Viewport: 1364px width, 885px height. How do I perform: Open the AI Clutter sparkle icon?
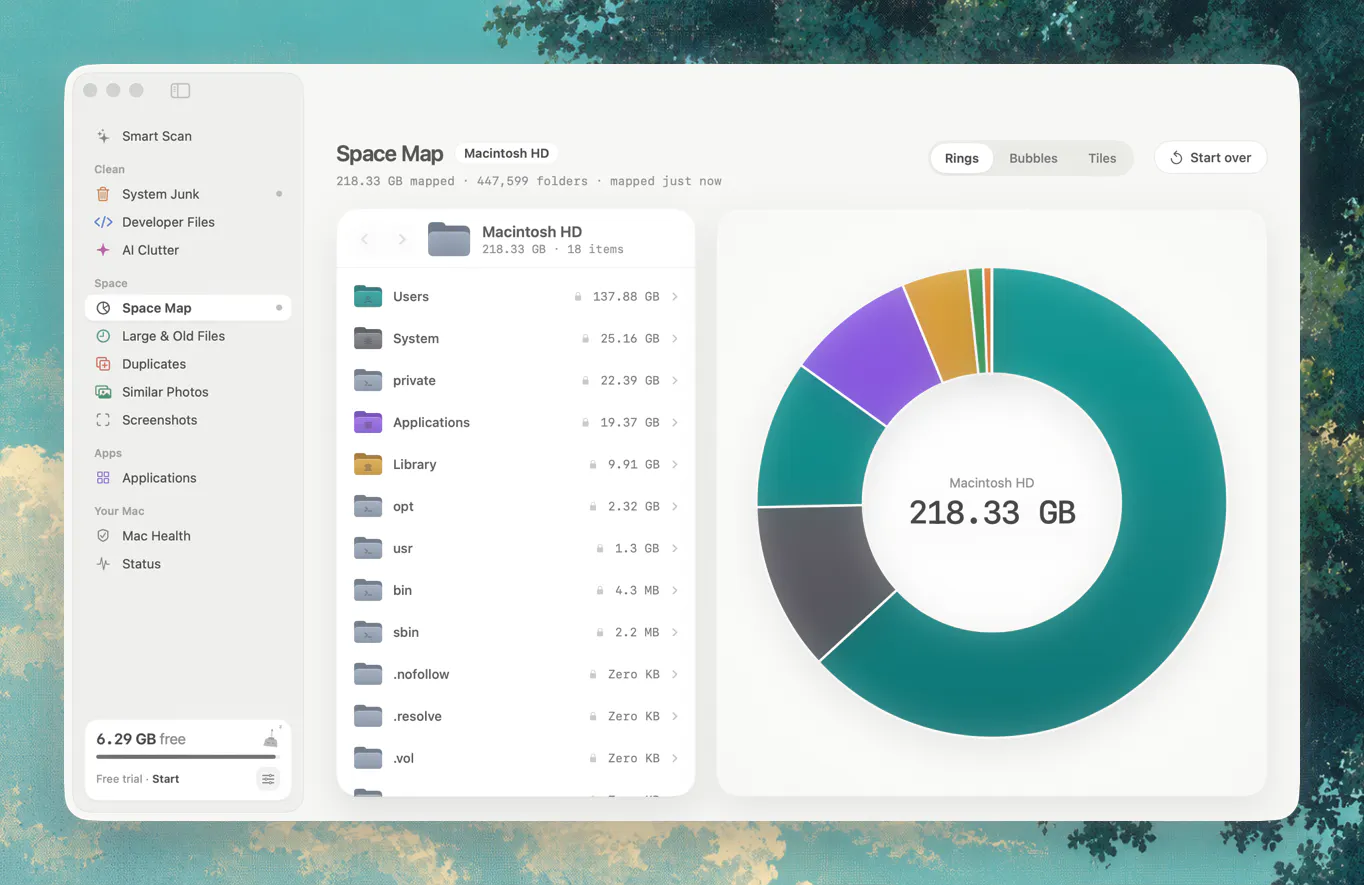click(103, 250)
